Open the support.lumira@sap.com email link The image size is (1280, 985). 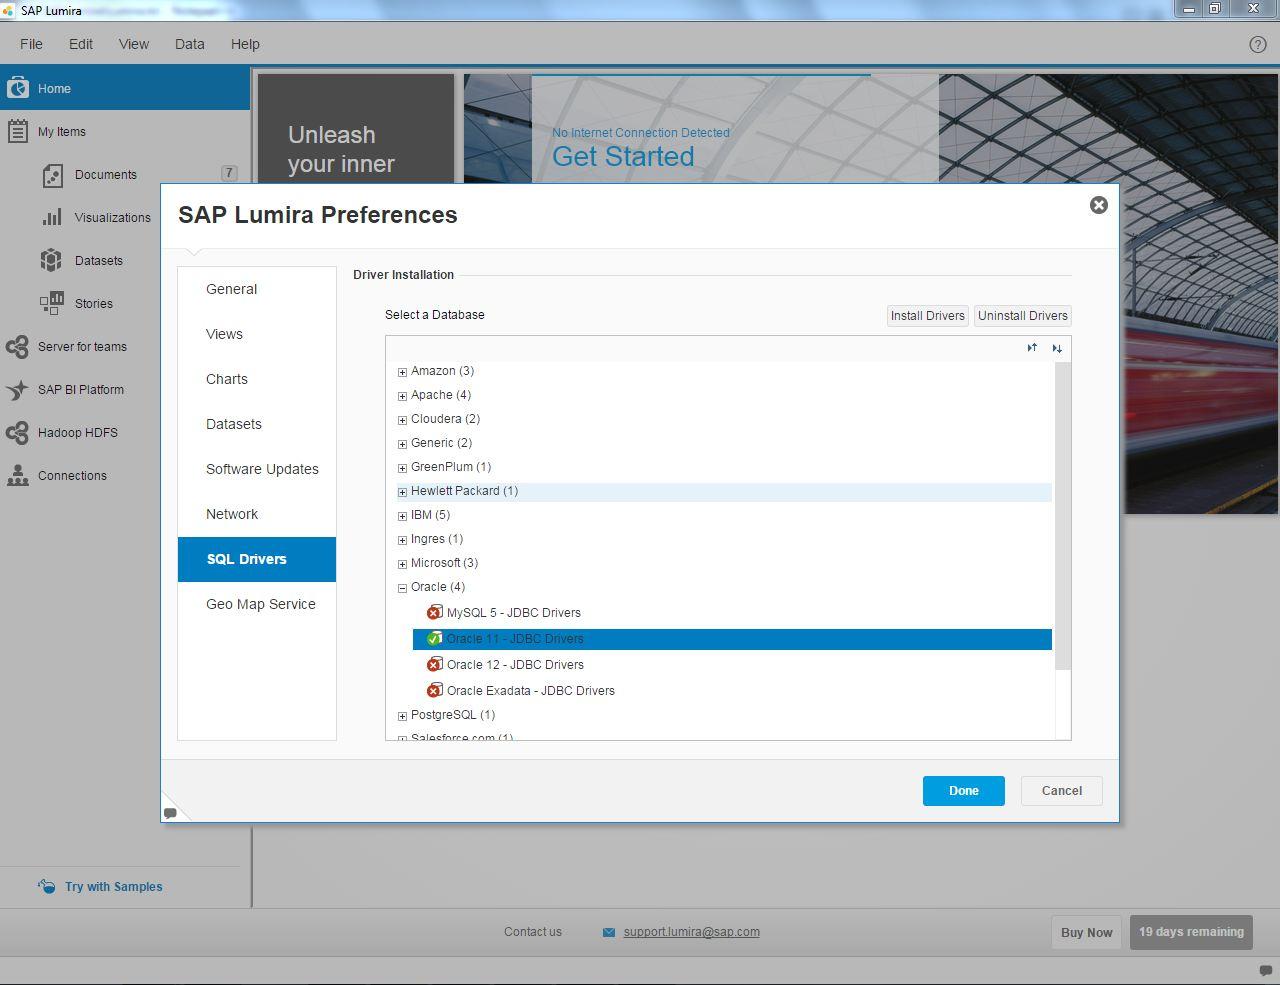pos(692,932)
